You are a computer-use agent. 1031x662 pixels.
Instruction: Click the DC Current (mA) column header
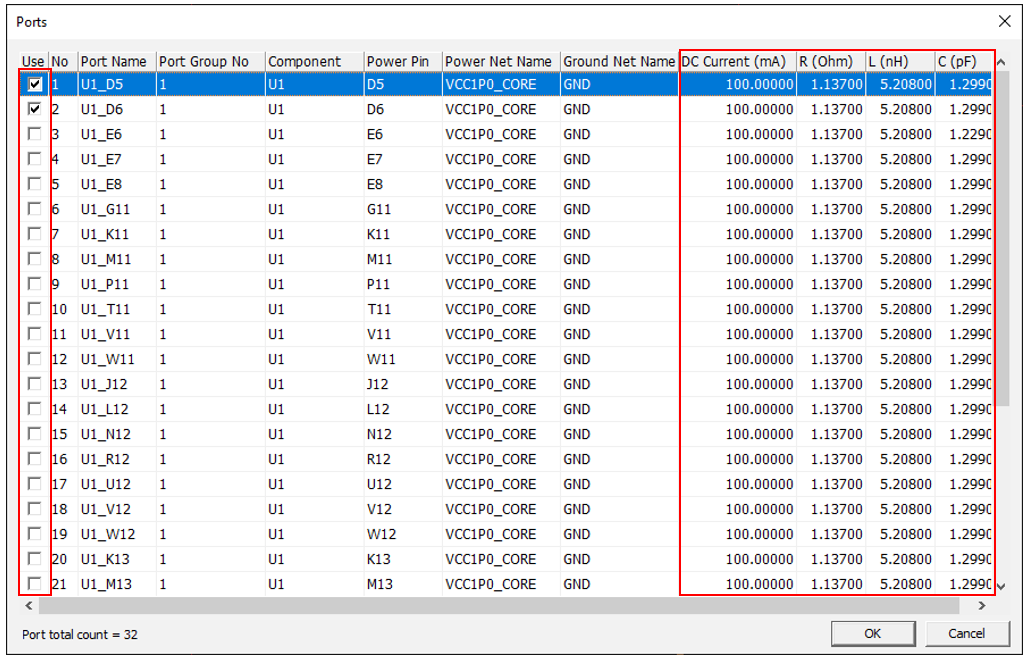coord(737,62)
